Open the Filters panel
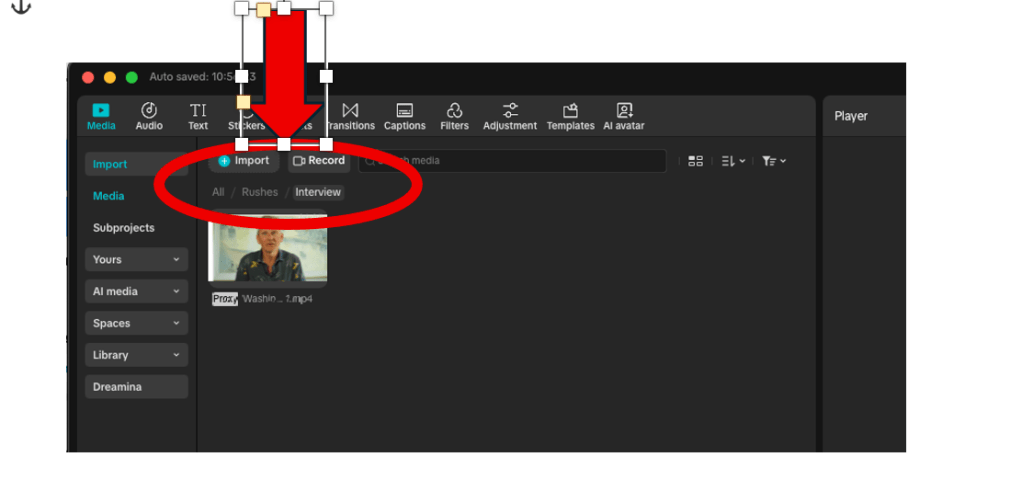 tap(454, 116)
